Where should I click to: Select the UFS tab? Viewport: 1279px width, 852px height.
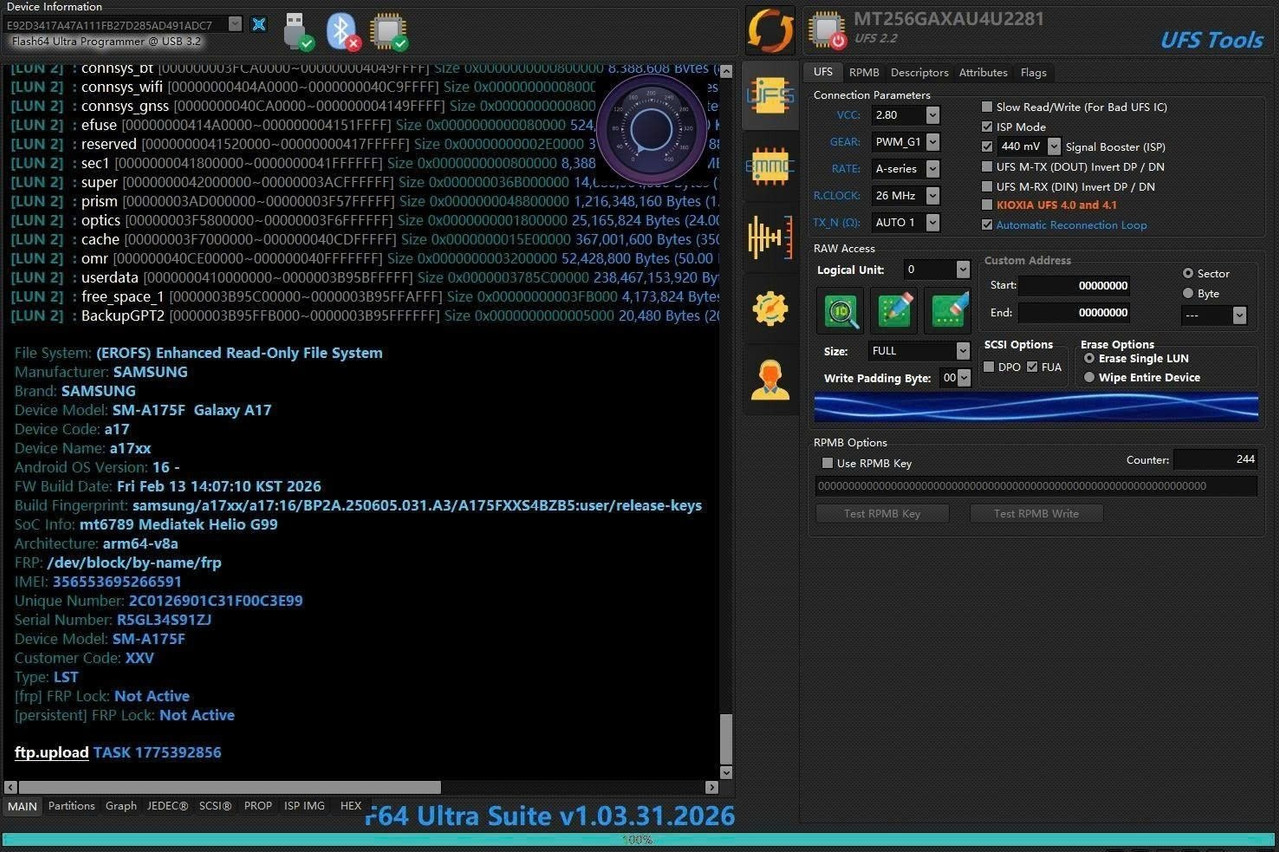click(823, 72)
